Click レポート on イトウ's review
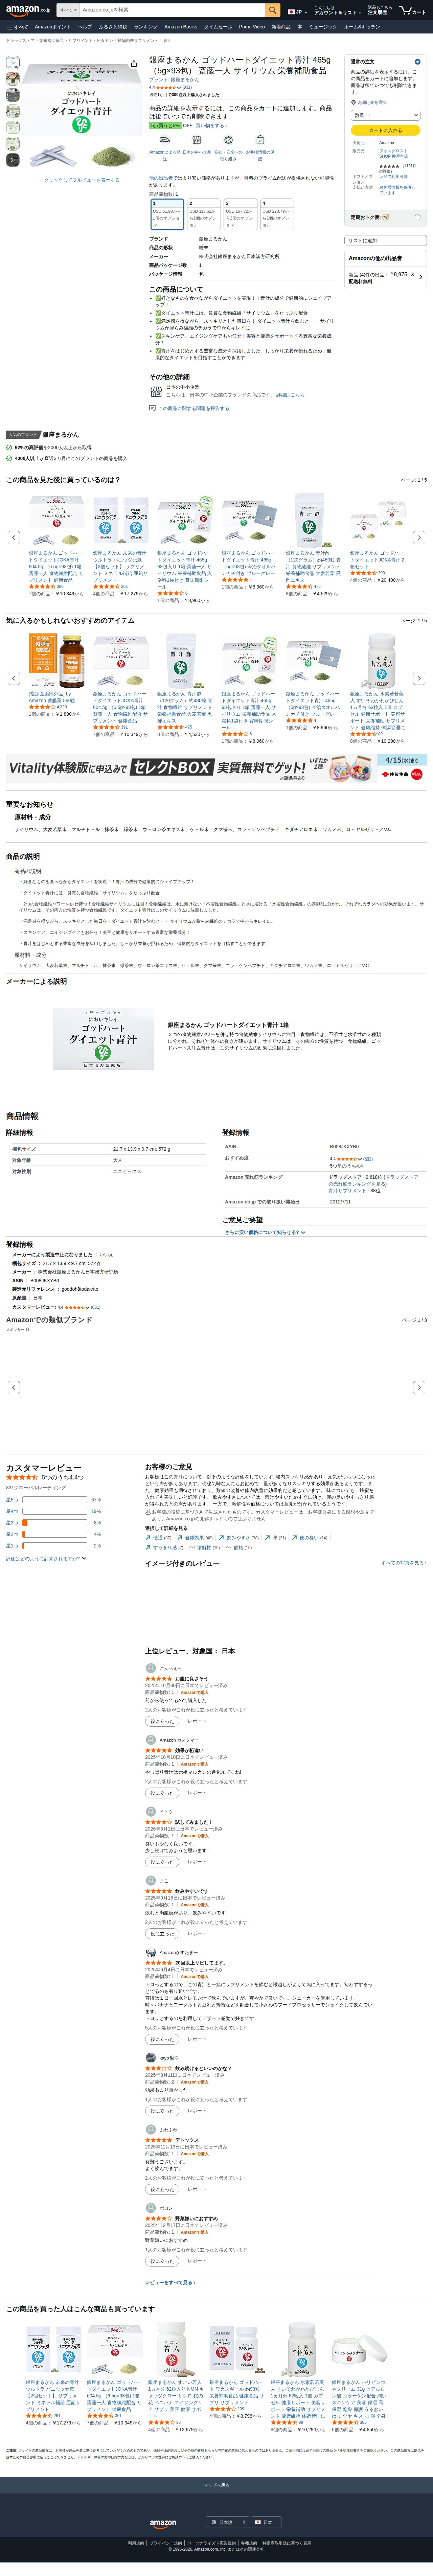 197,1862
